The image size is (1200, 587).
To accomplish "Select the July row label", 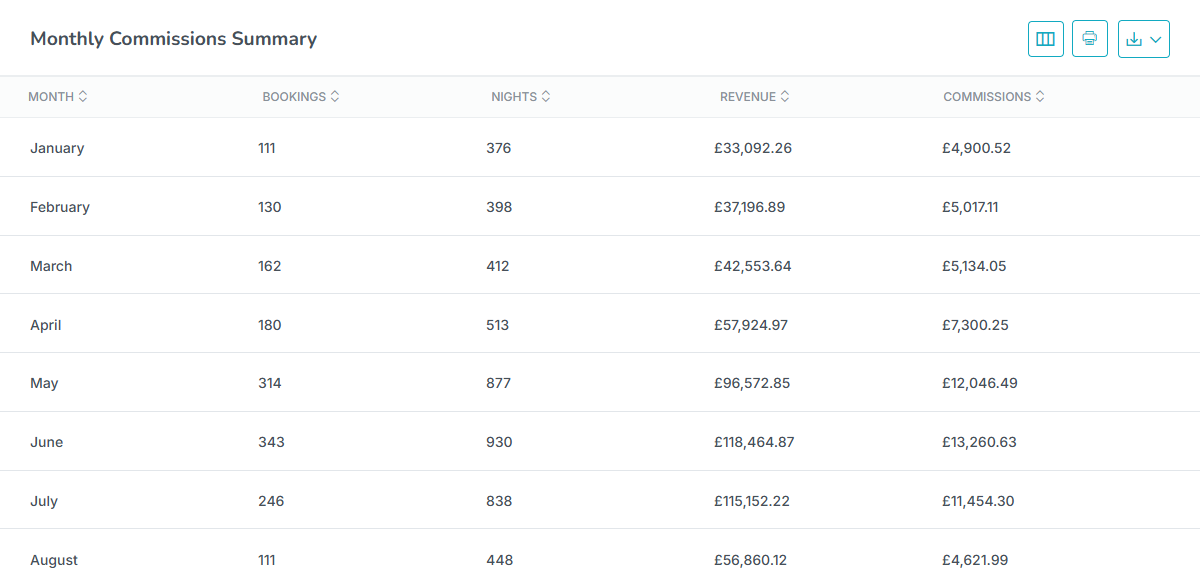I will point(44,501).
